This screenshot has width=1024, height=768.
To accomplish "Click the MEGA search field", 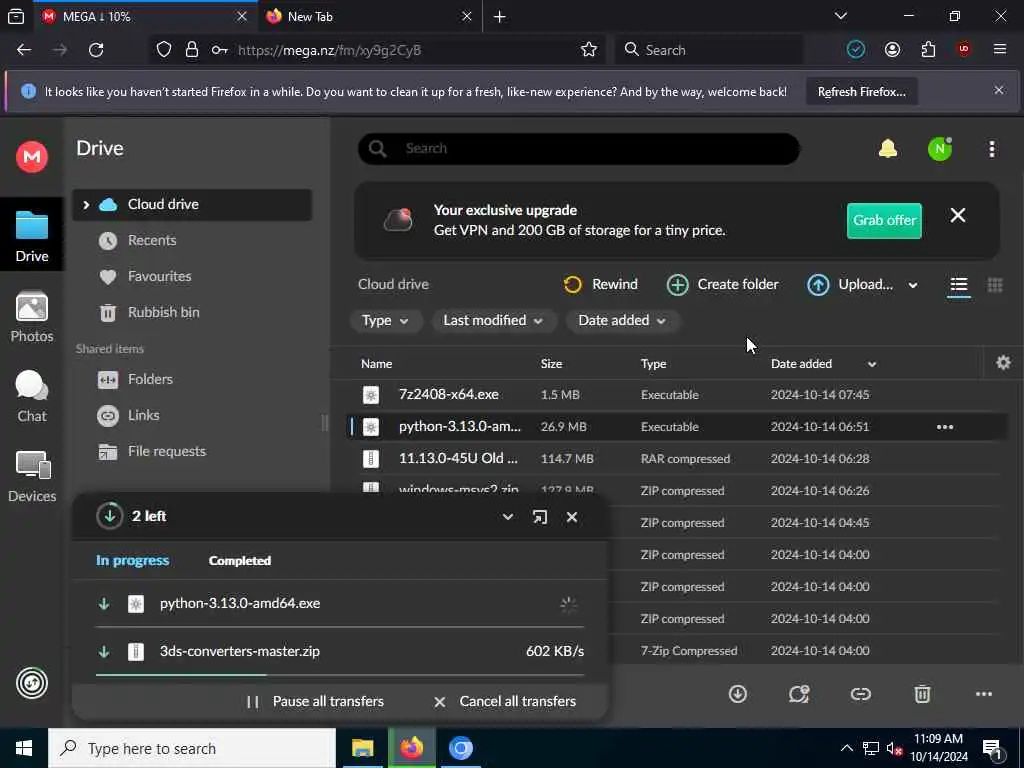I will coord(579,149).
